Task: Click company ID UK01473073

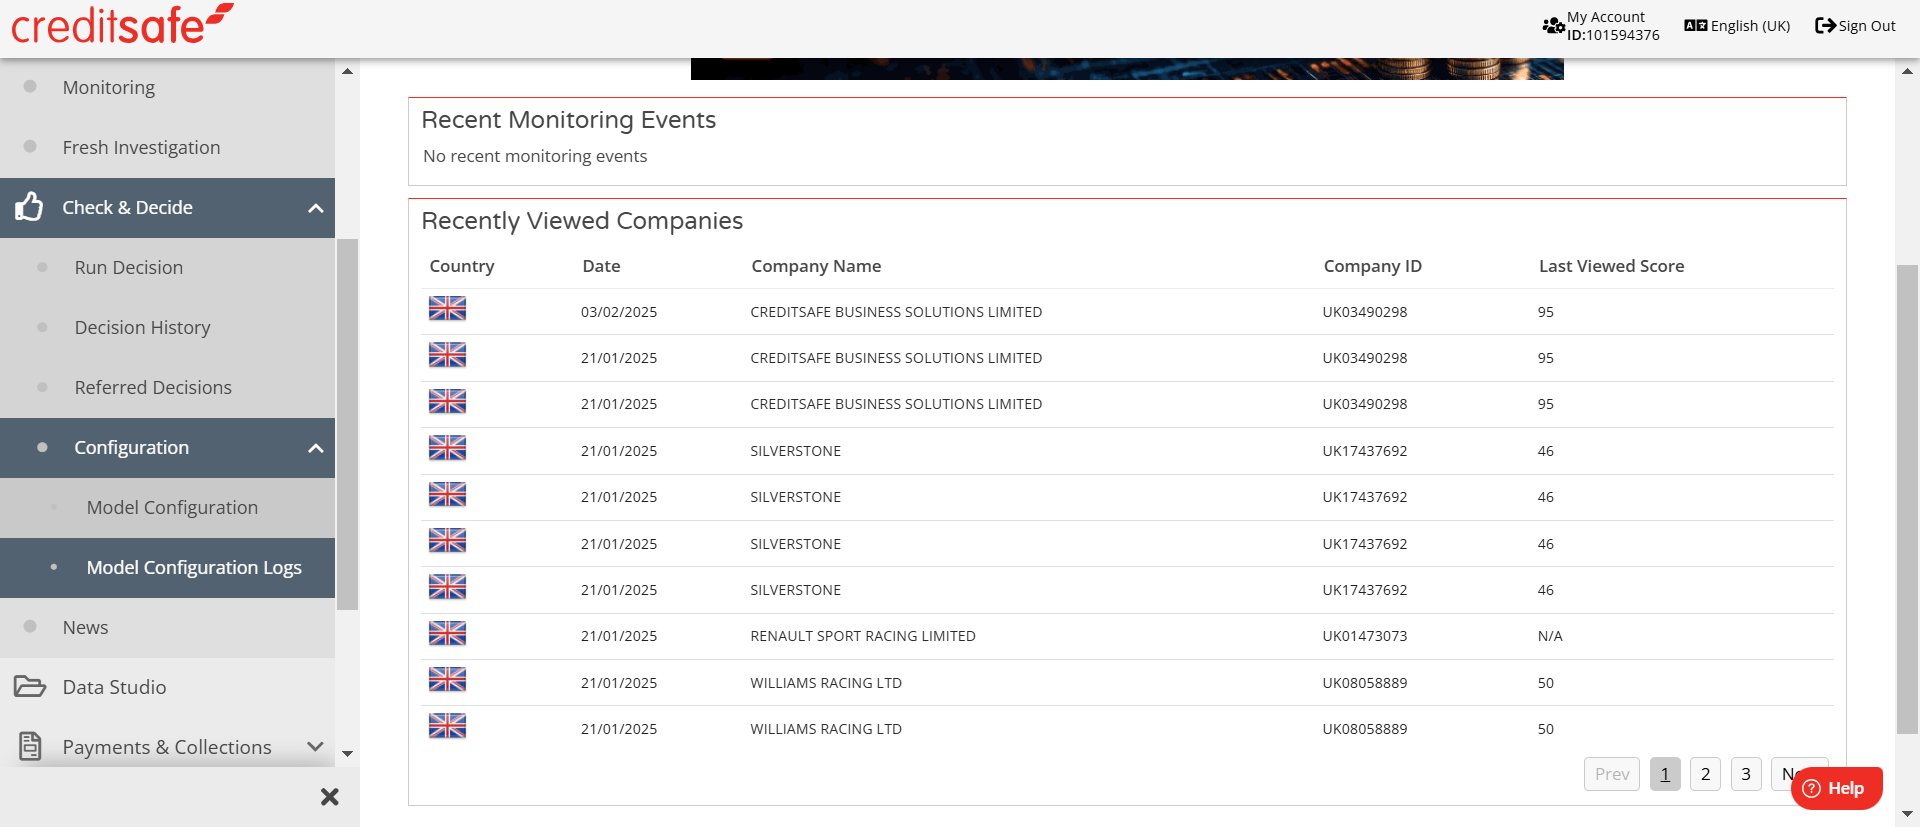Action: coord(1364,636)
